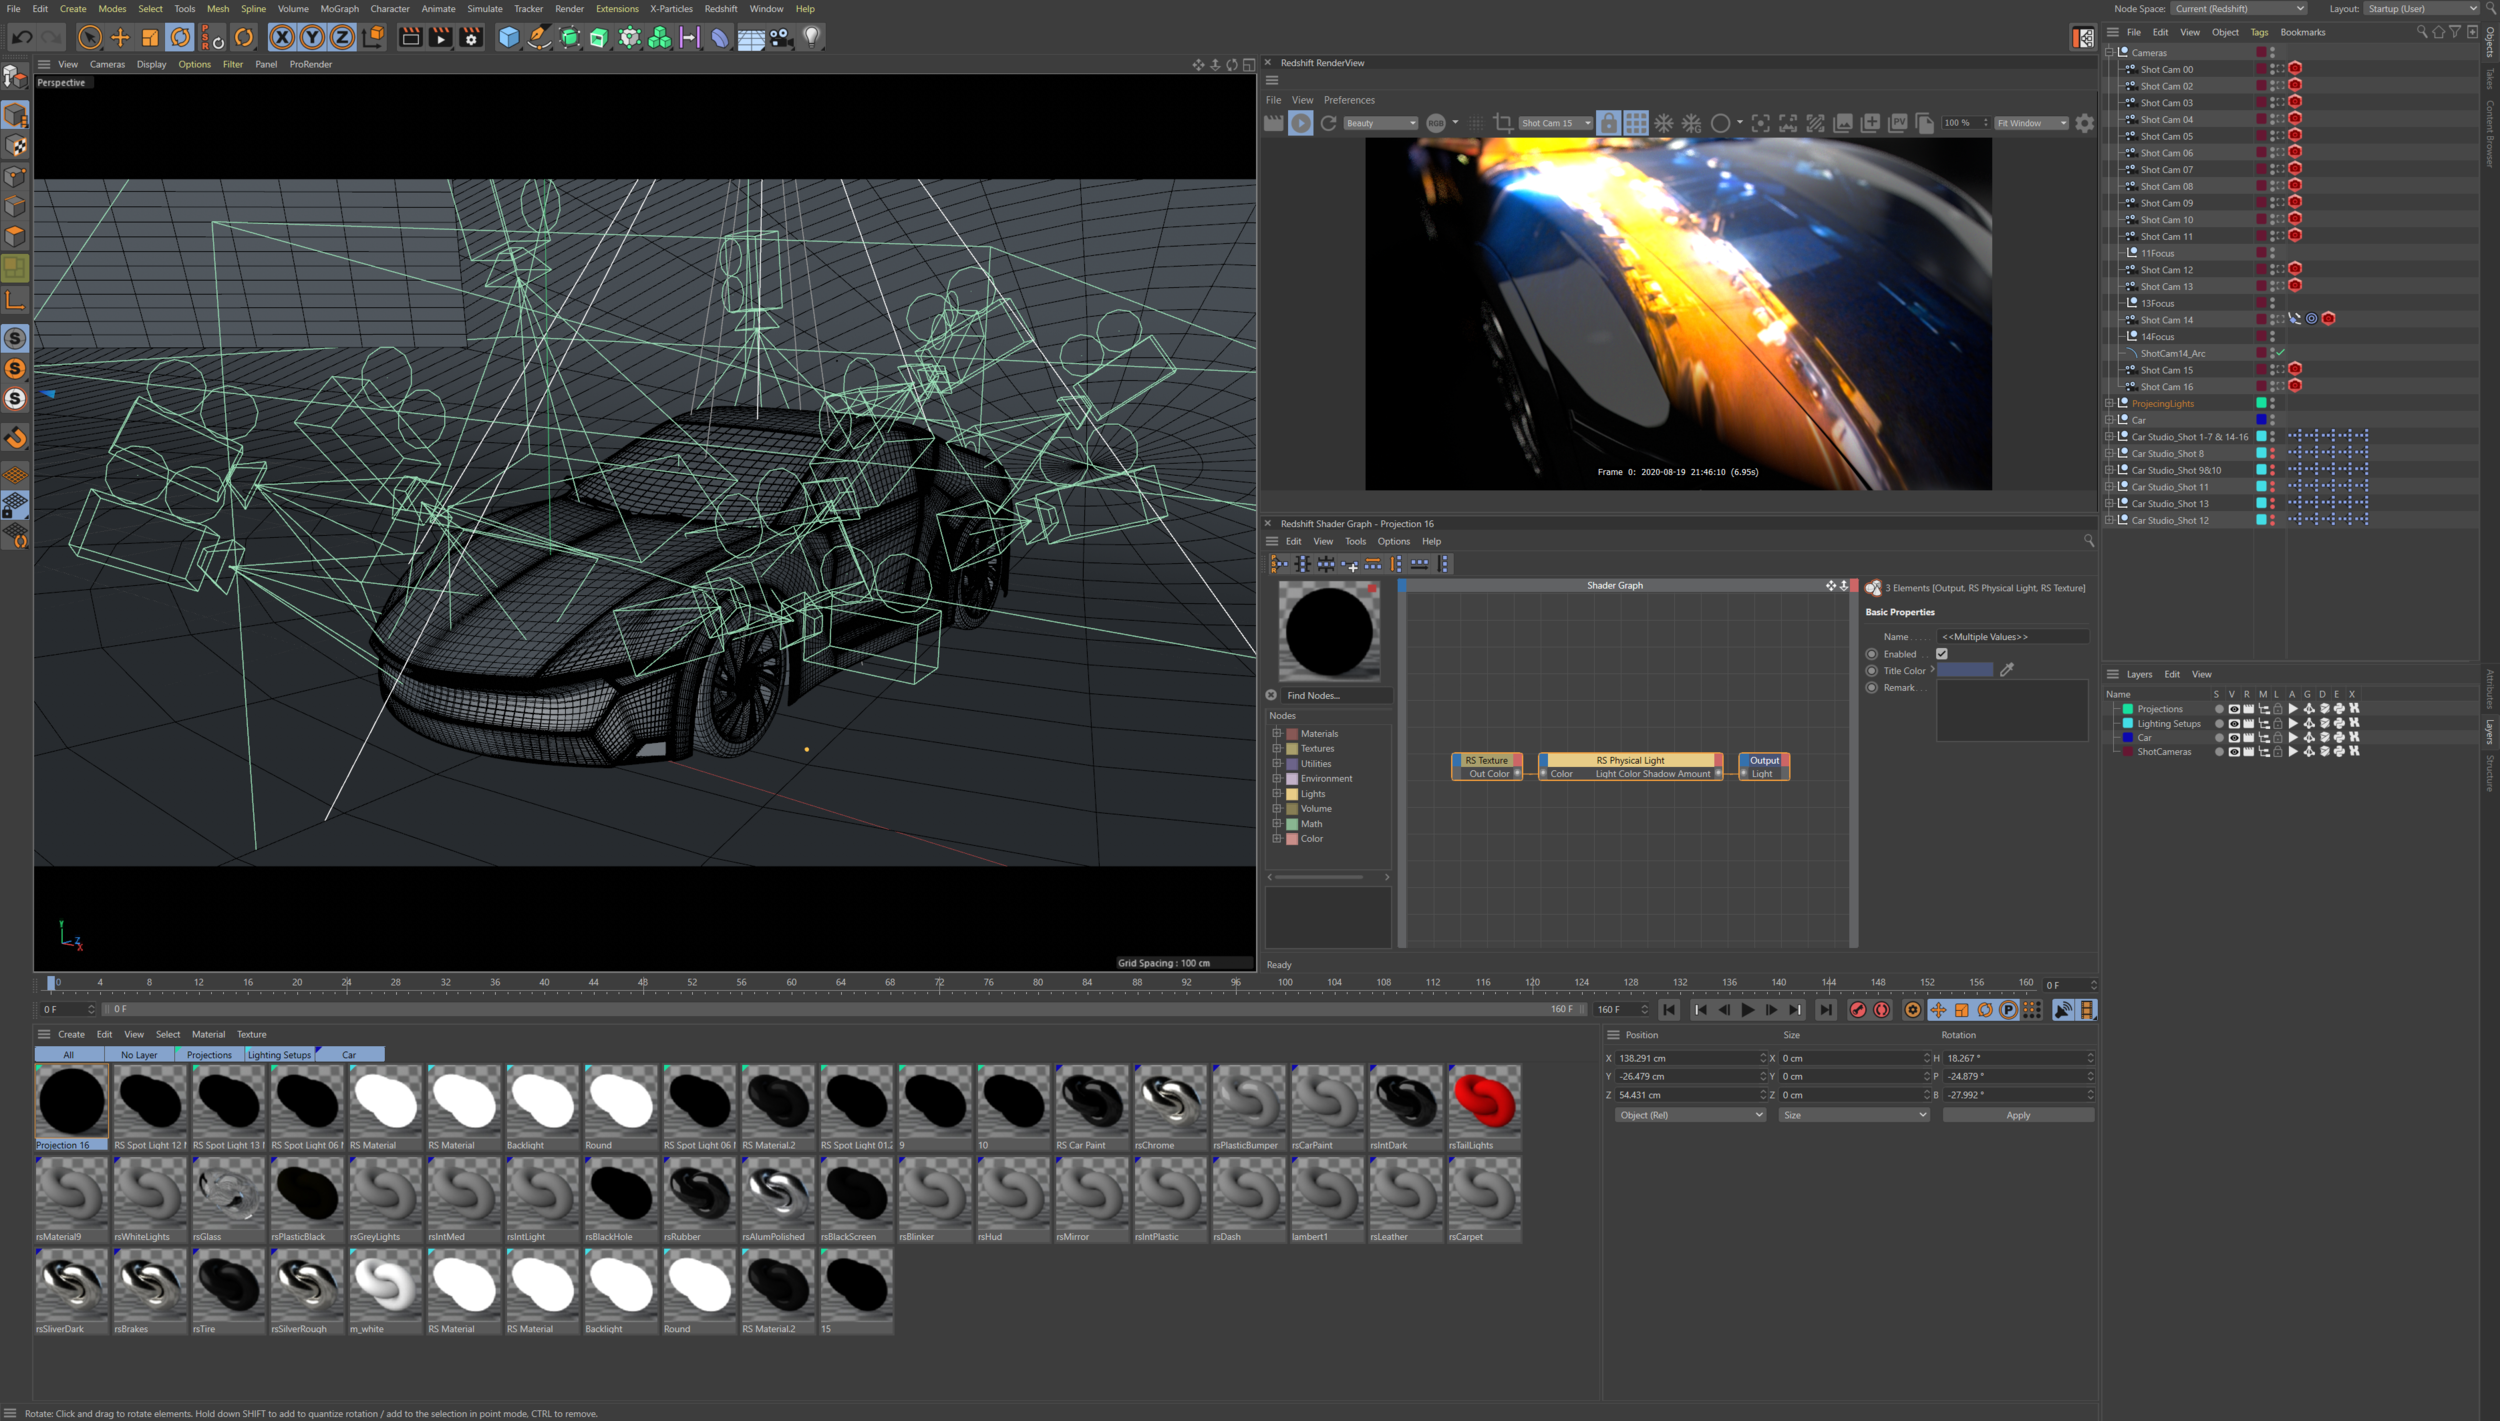Select the Scale tool icon
Viewport: 2500px width, 1421px height.
coord(150,38)
